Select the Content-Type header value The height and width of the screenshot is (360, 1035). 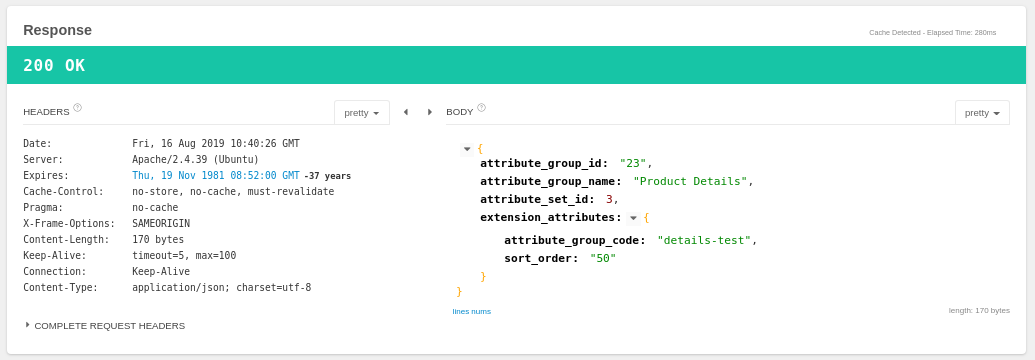(222, 288)
